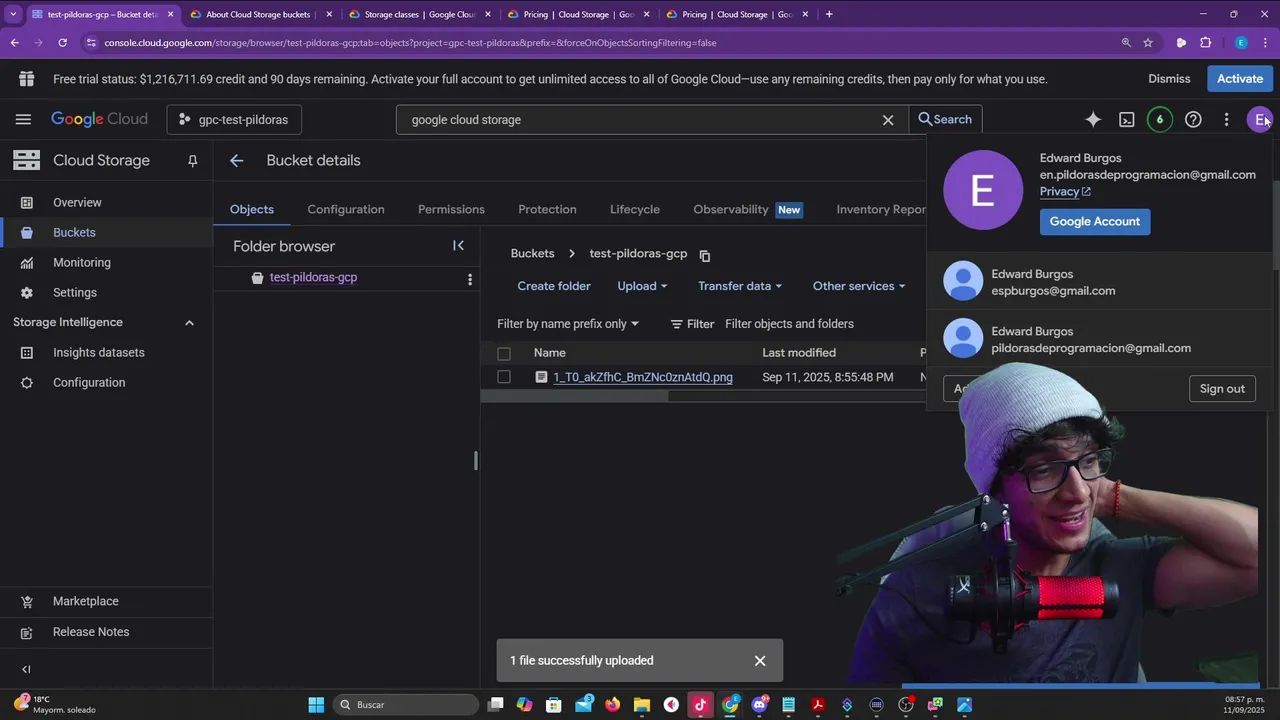
Task: Collapse the Folder browser panel
Action: click(458, 246)
